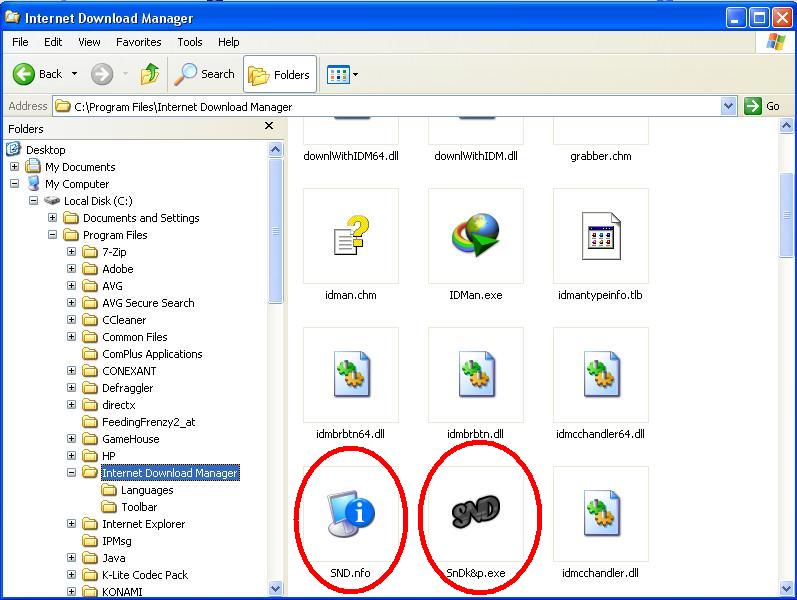Open the Help menu
The width and height of the screenshot is (797, 600).
[229, 42]
